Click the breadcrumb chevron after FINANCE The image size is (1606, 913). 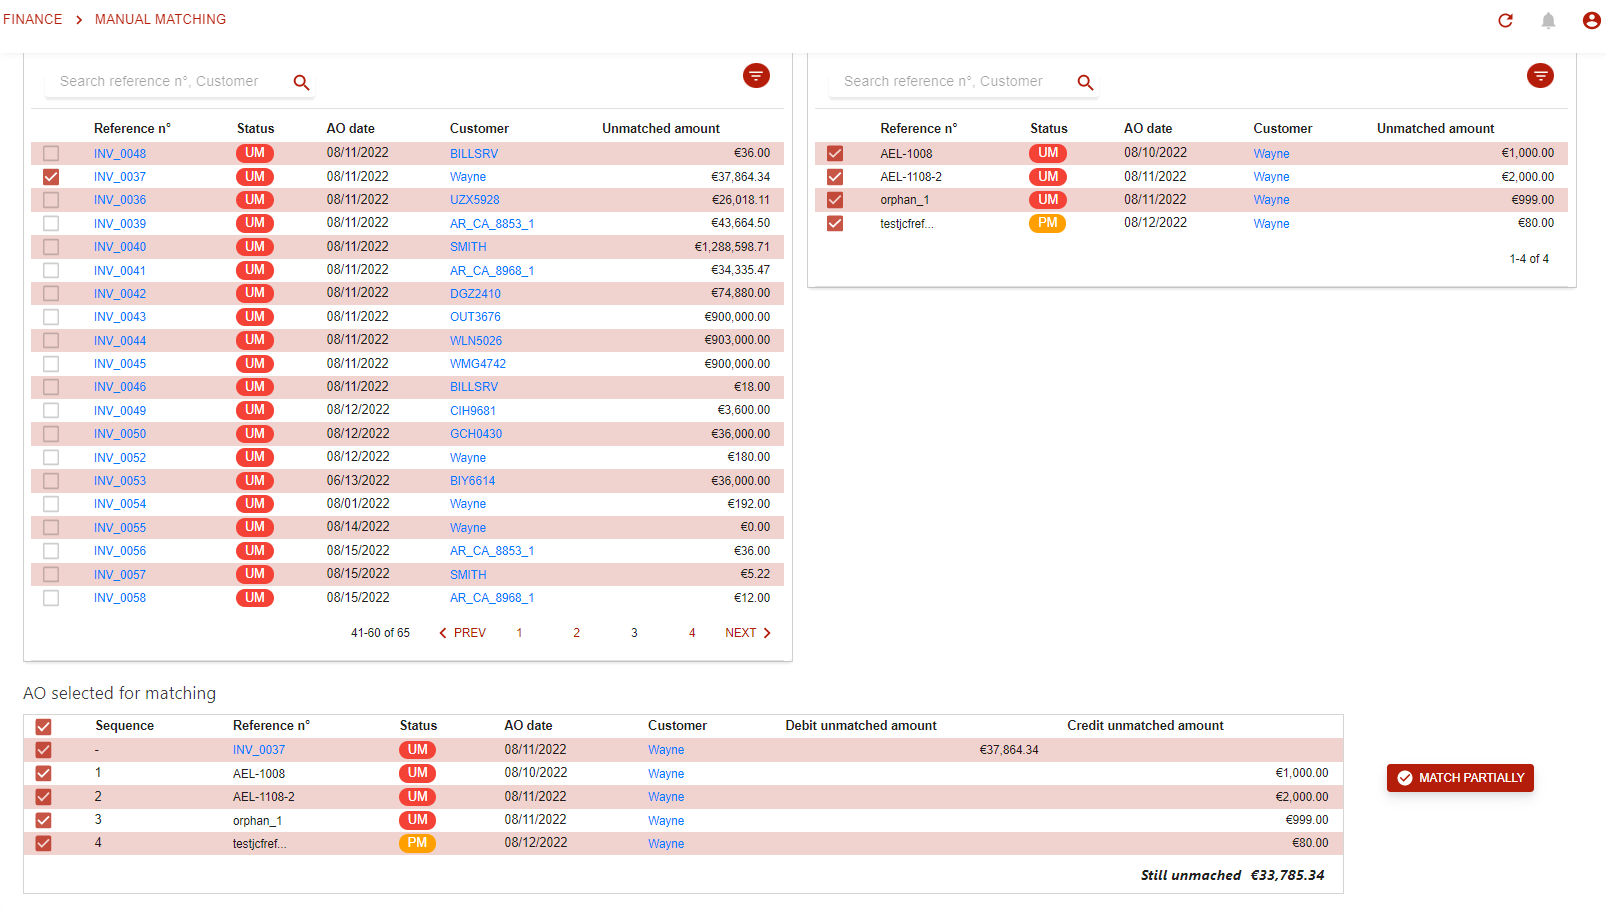coord(79,20)
